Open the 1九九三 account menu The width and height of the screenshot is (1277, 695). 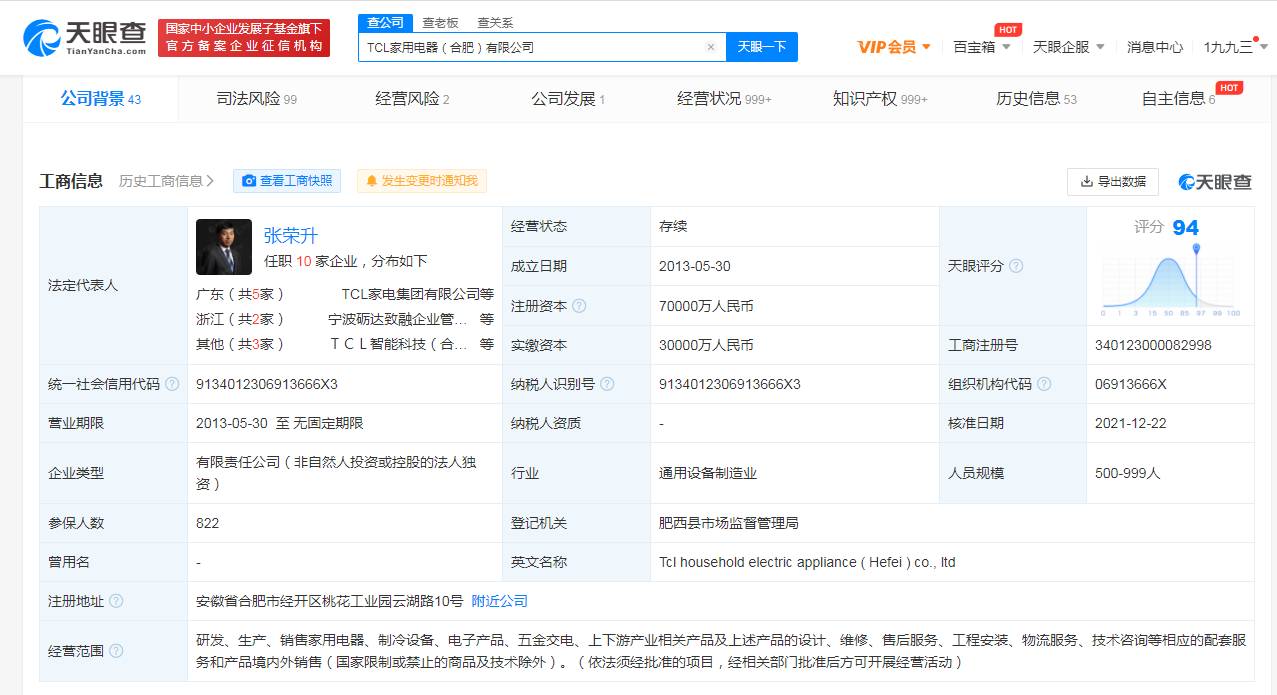tap(1235, 47)
